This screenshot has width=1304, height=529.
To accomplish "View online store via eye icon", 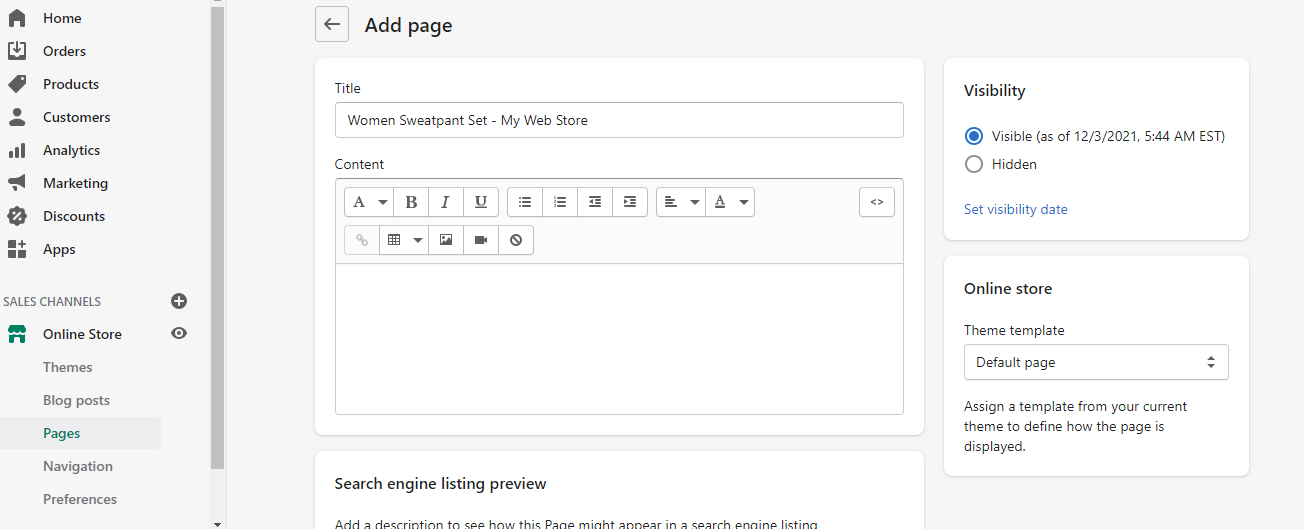I will click(179, 334).
